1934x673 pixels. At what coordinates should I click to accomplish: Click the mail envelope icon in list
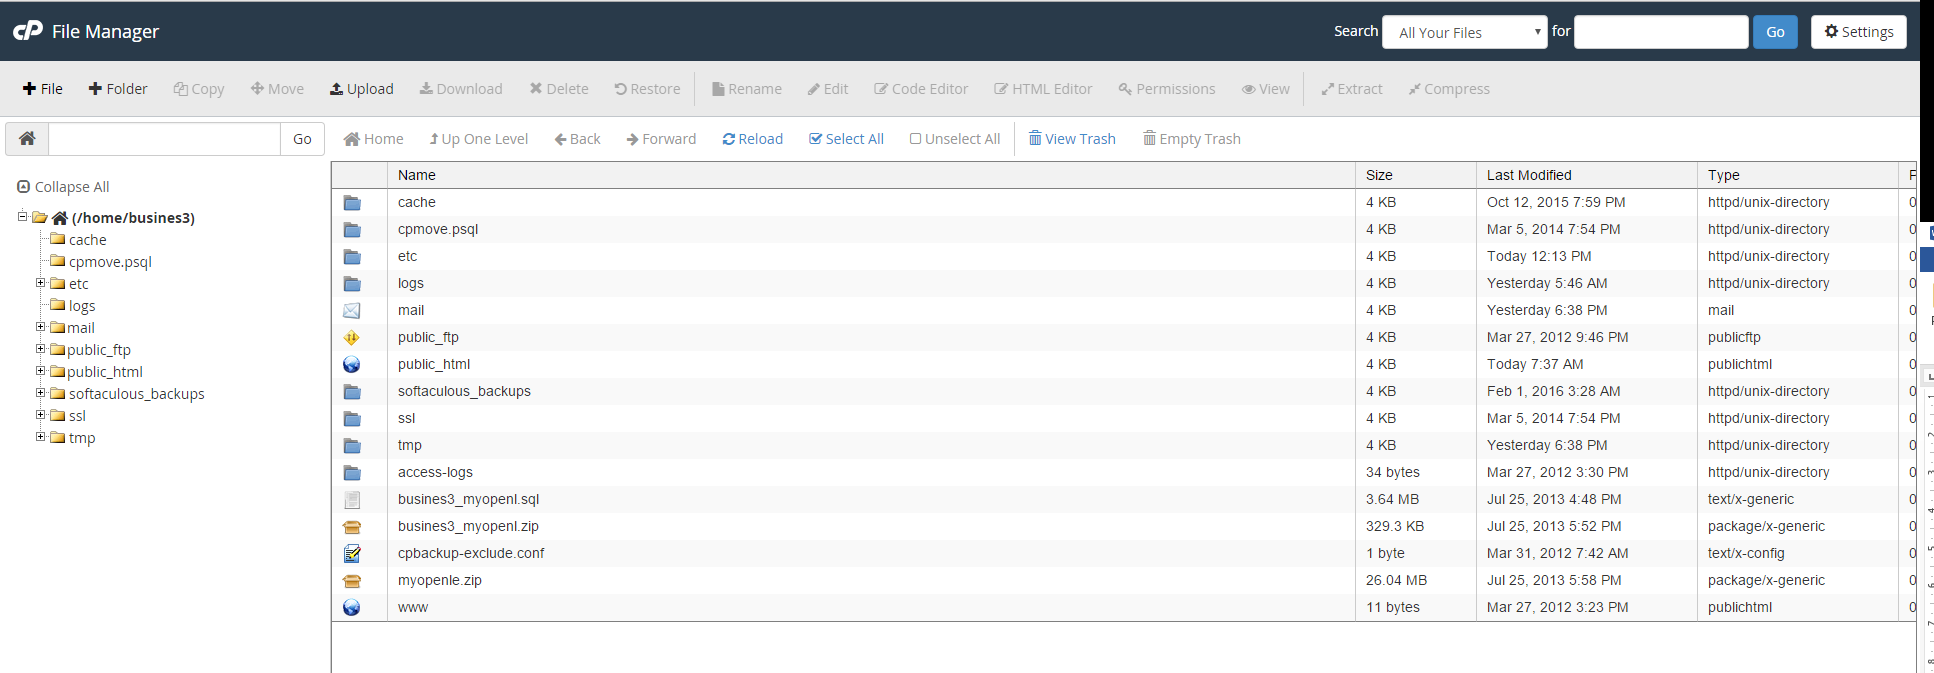pos(352,311)
